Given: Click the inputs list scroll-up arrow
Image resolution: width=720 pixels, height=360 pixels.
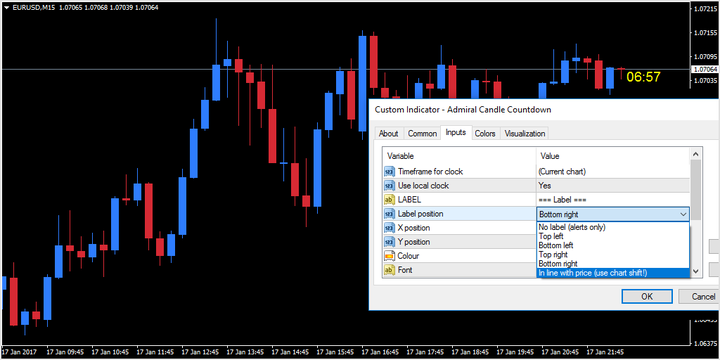Looking at the screenshot, I should click(x=696, y=154).
